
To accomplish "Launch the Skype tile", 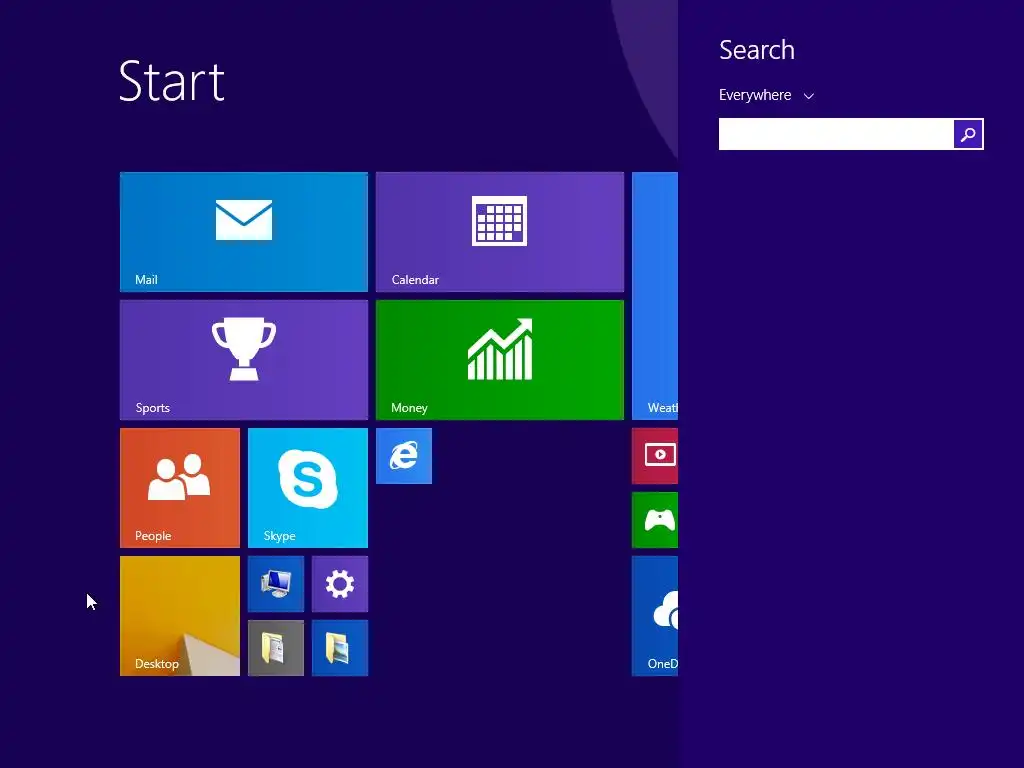I will tap(308, 488).
